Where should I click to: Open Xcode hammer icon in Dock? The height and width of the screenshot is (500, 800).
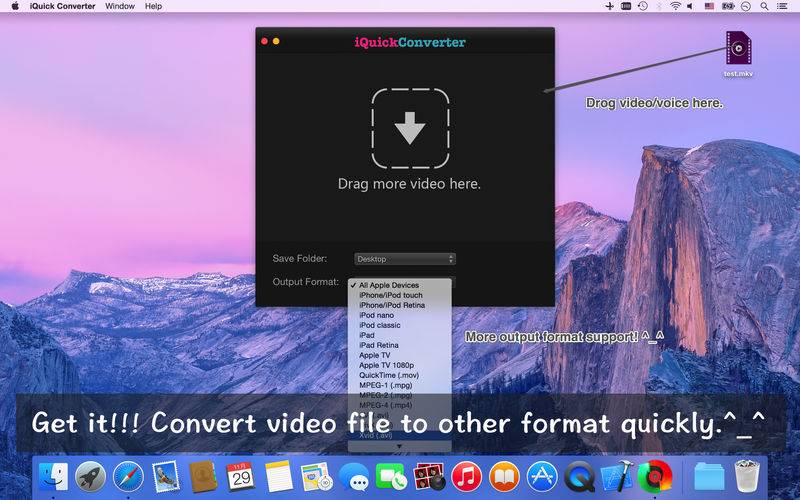(x=617, y=477)
